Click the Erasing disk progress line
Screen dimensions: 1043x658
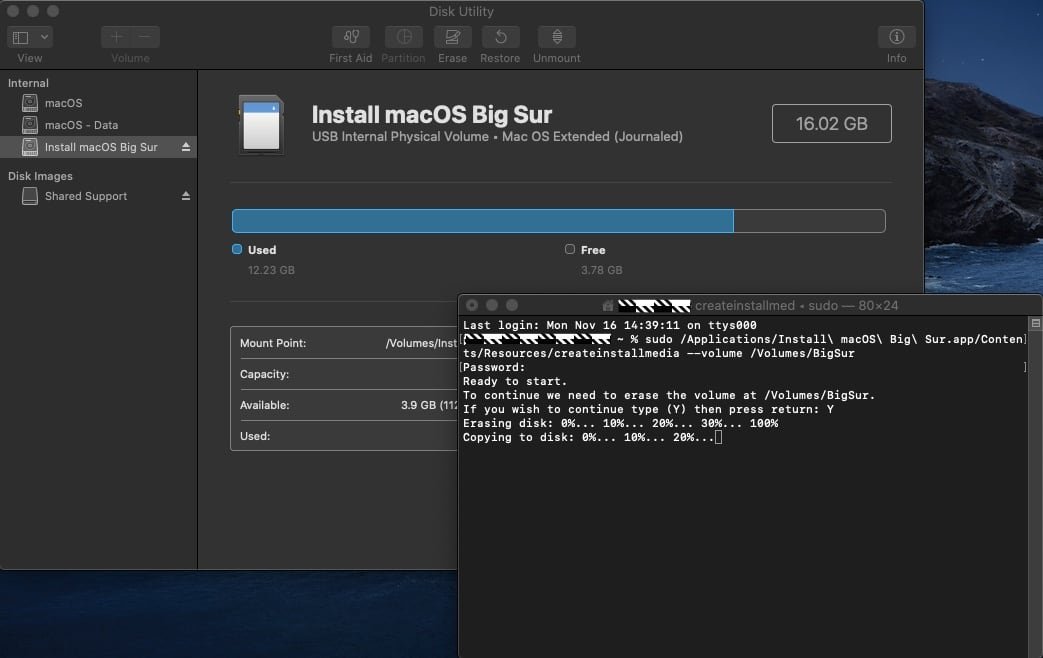pos(620,423)
